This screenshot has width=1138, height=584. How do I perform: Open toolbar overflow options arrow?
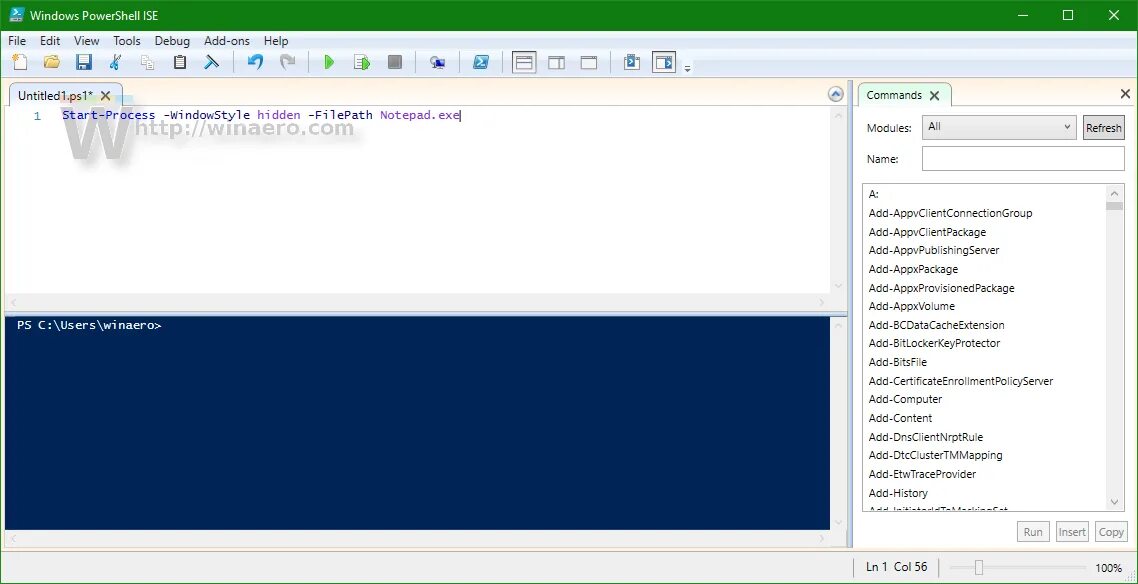coord(687,69)
